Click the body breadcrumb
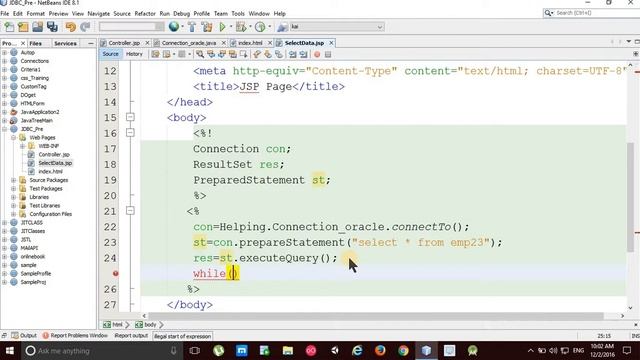 [146, 324]
